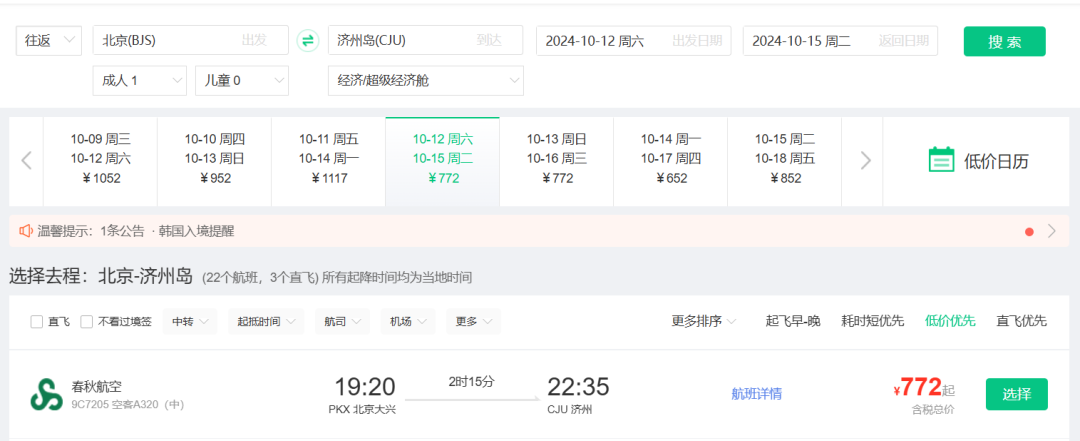Click 选择 for the Spring Airlines flight

tap(1017, 394)
